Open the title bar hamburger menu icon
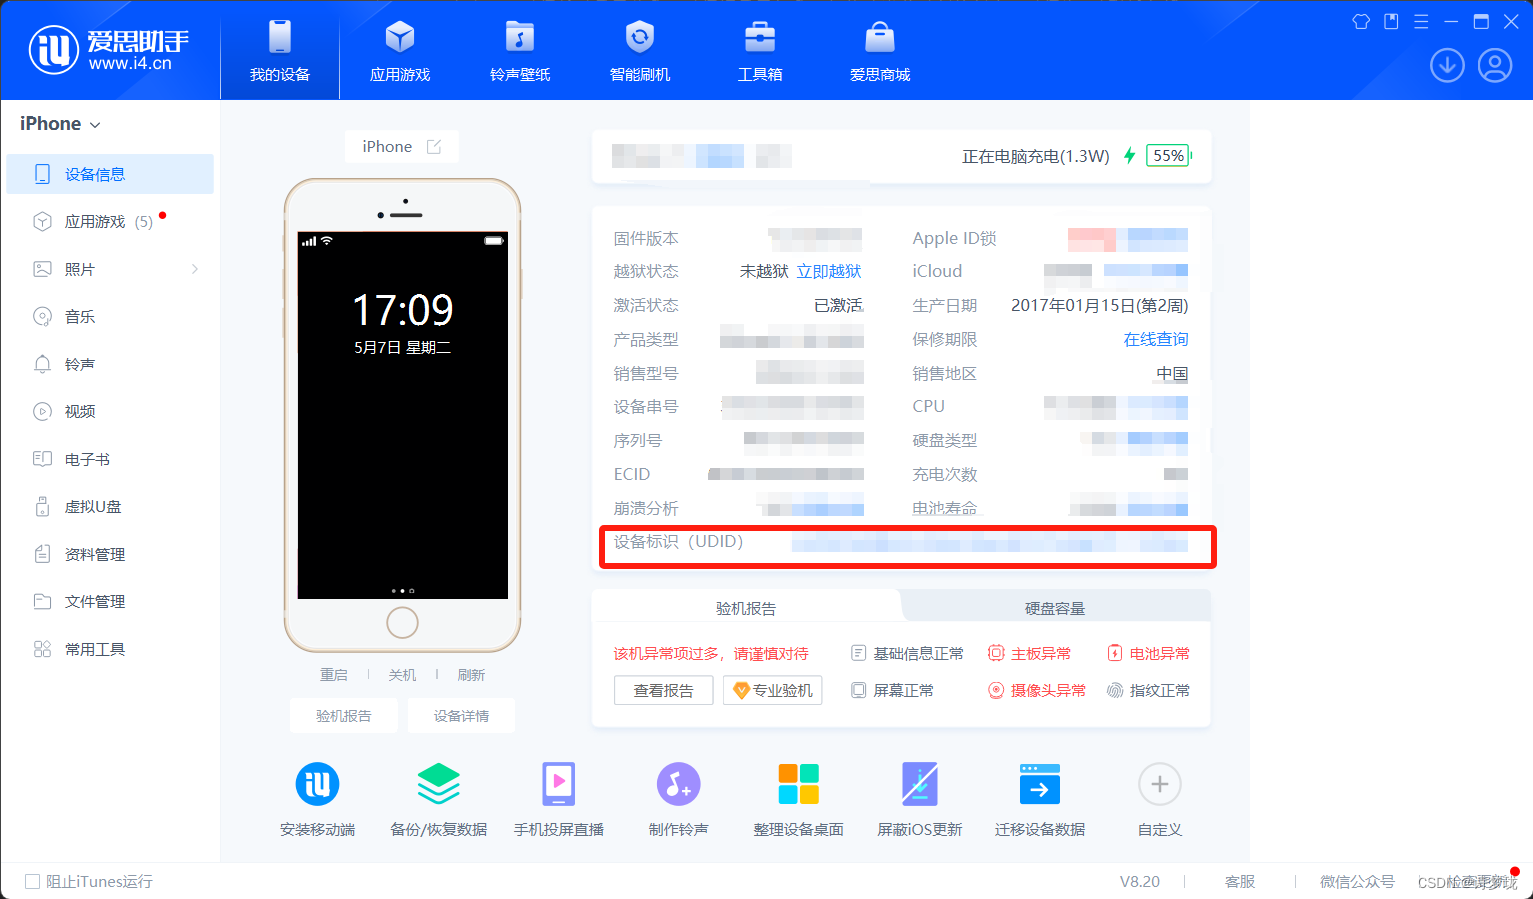The image size is (1533, 899). [1421, 21]
